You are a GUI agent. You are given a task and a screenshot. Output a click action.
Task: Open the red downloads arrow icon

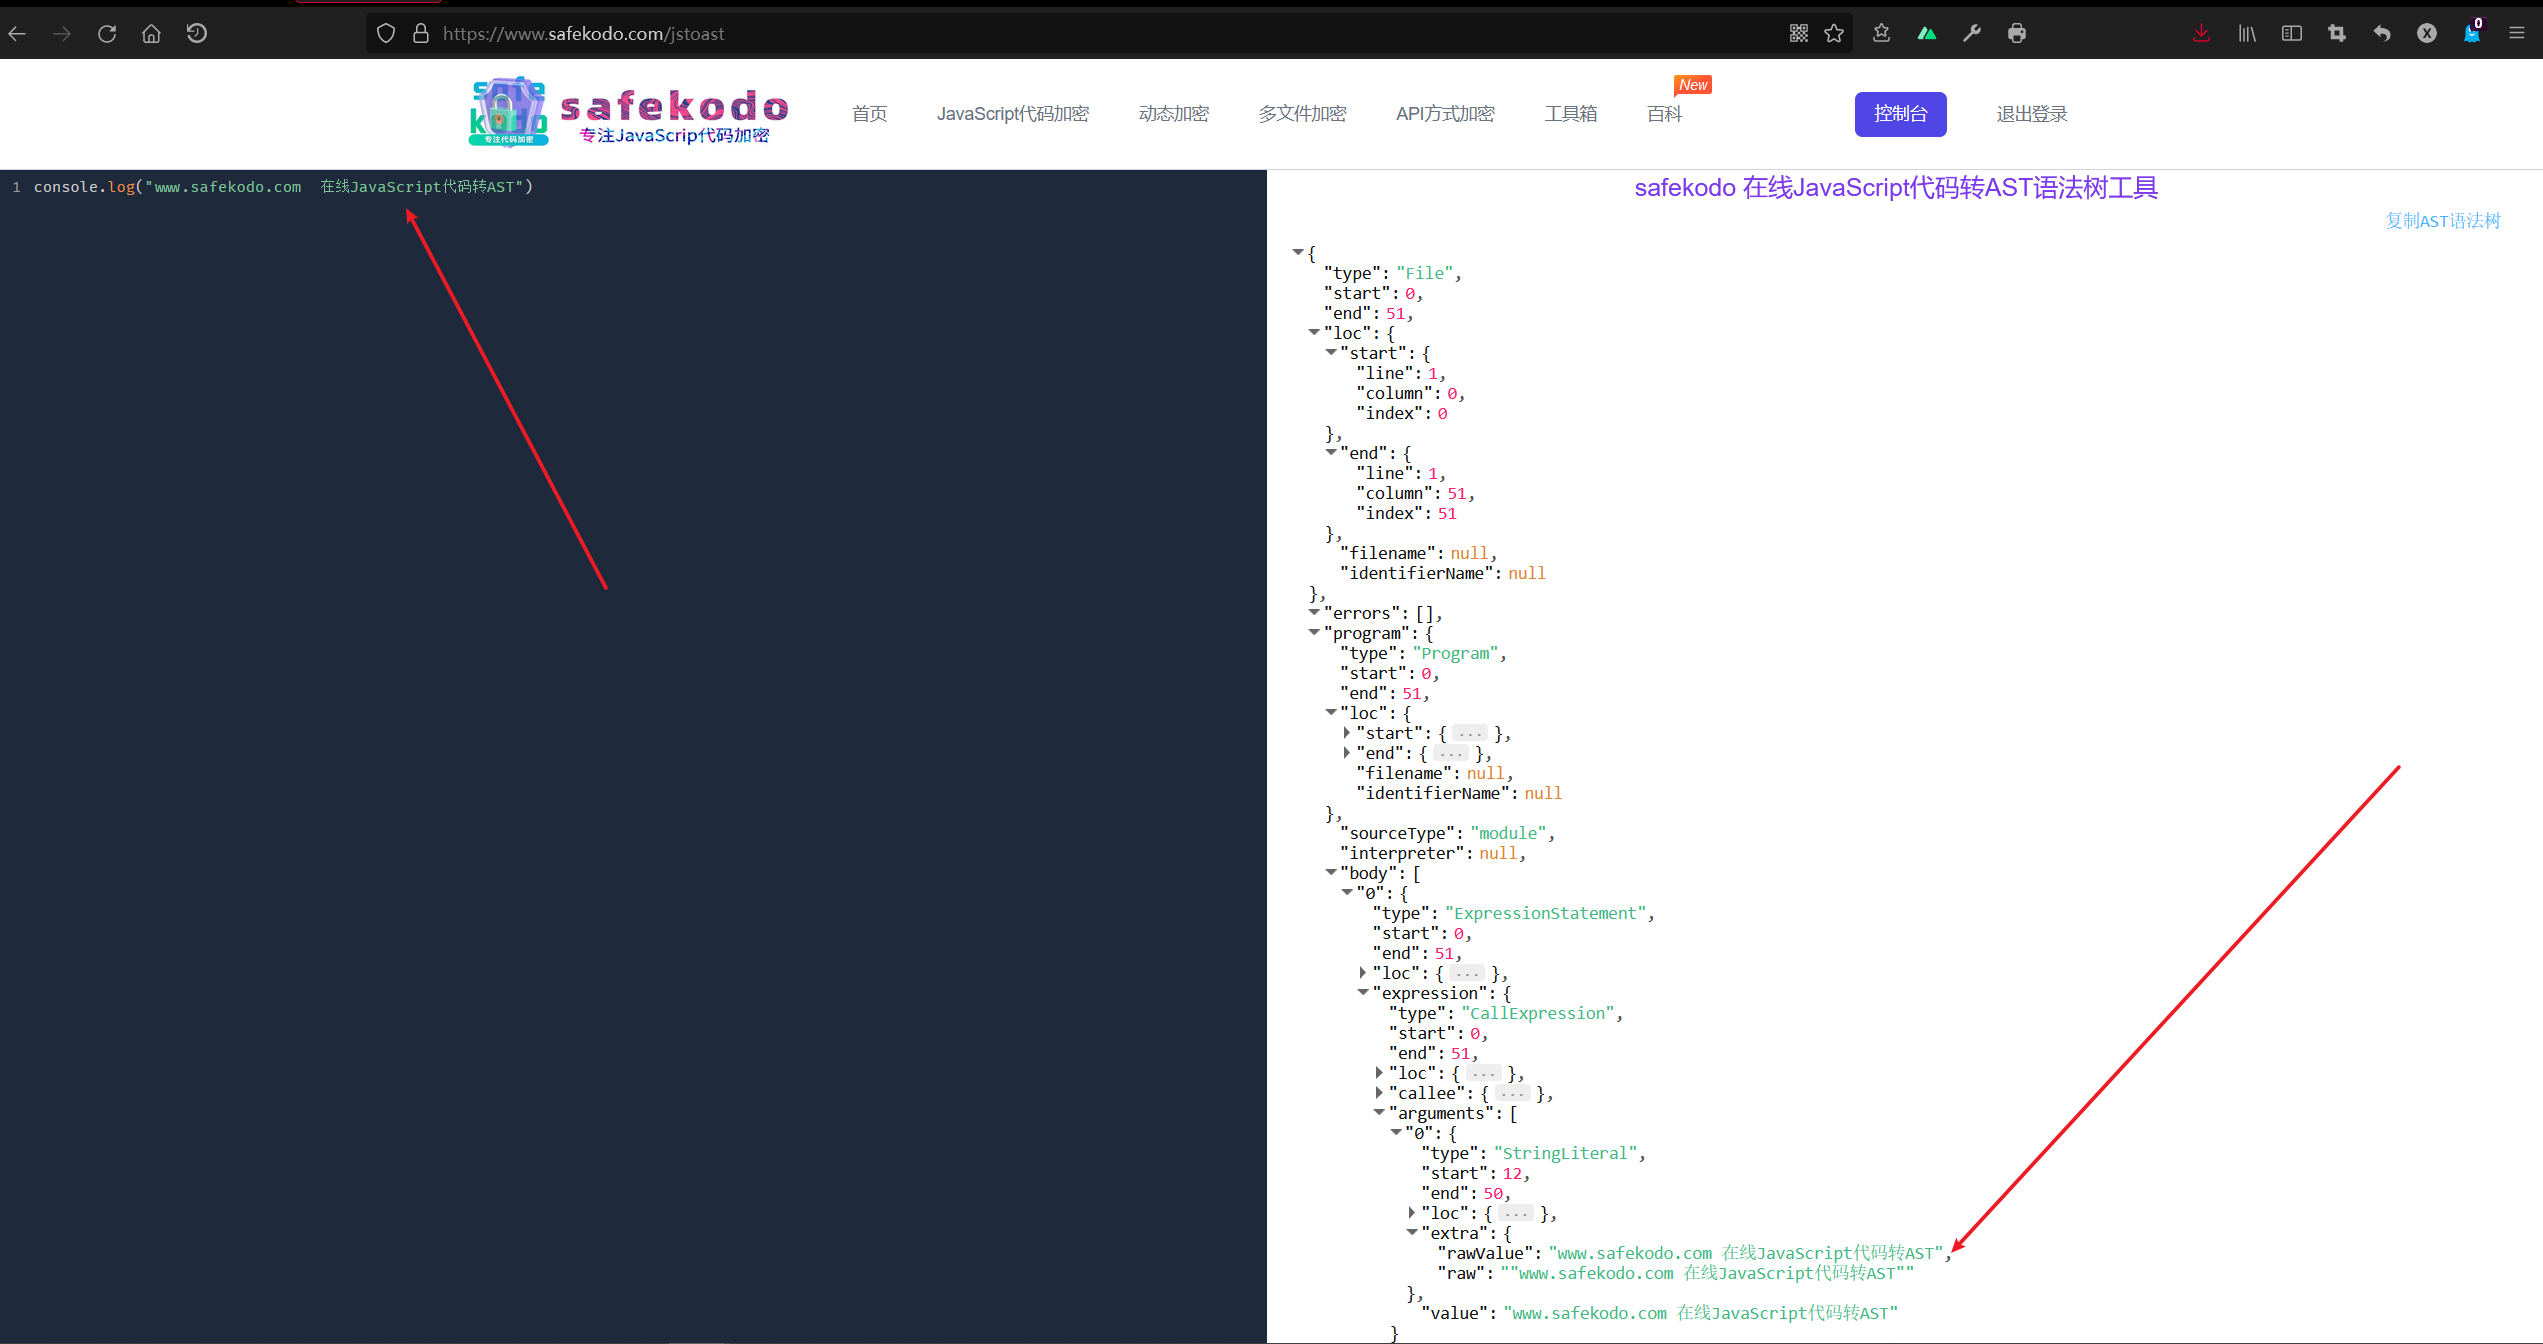coord(2201,33)
